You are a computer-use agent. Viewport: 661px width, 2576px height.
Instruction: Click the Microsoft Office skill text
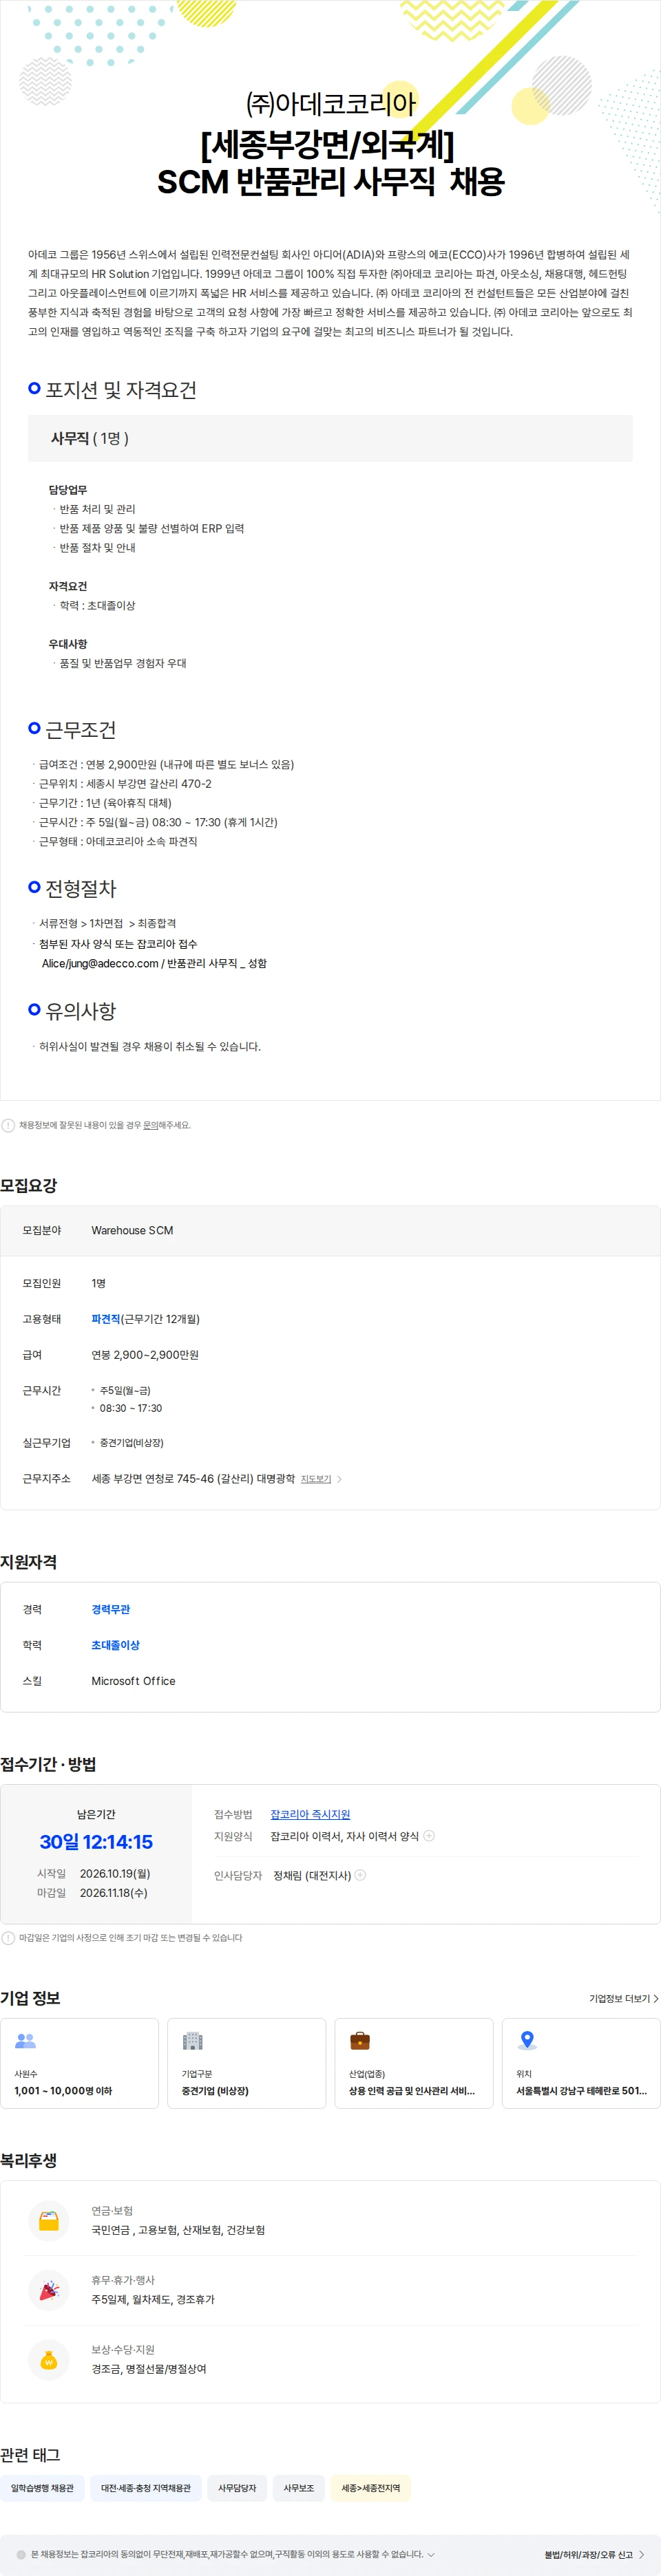[x=133, y=1681]
